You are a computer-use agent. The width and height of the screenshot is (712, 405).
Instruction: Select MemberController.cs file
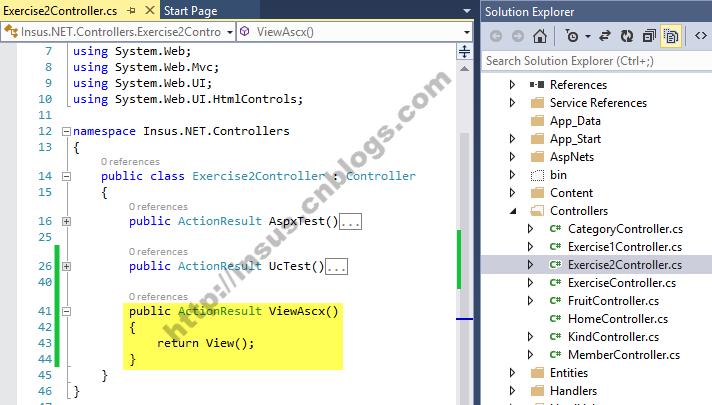[x=624, y=355]
